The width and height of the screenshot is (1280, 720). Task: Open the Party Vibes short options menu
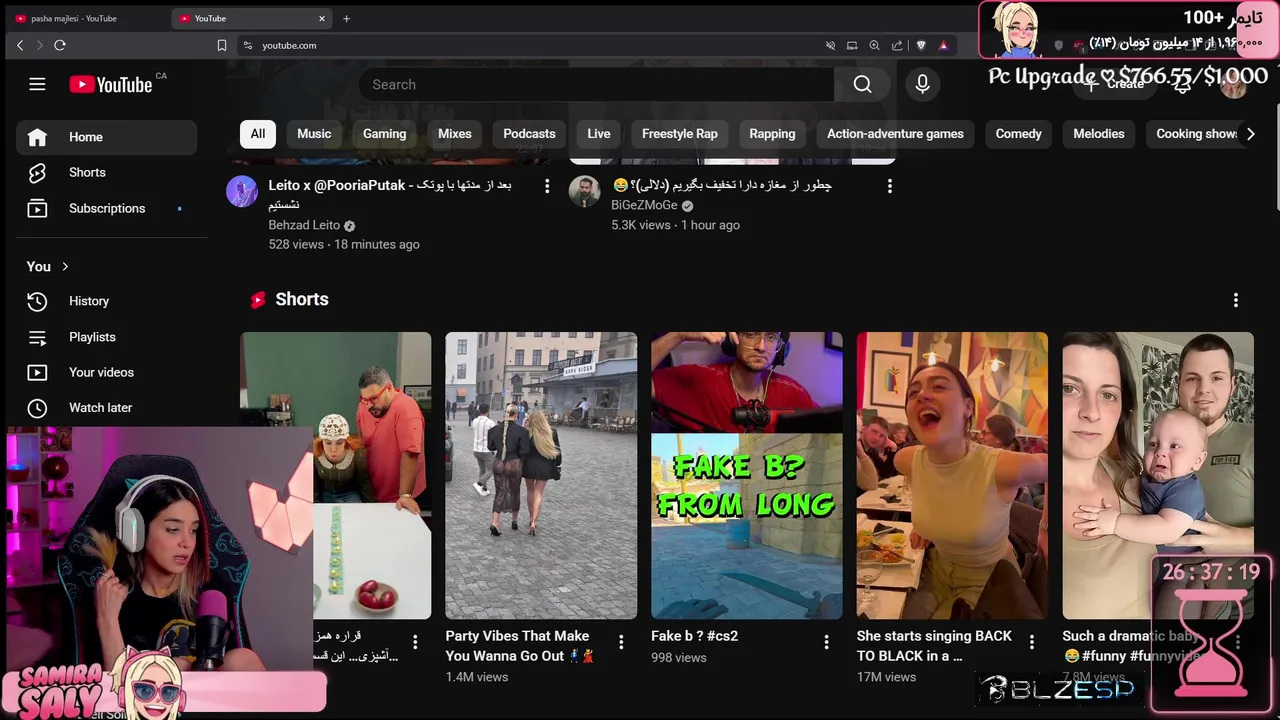pos(621,642)
